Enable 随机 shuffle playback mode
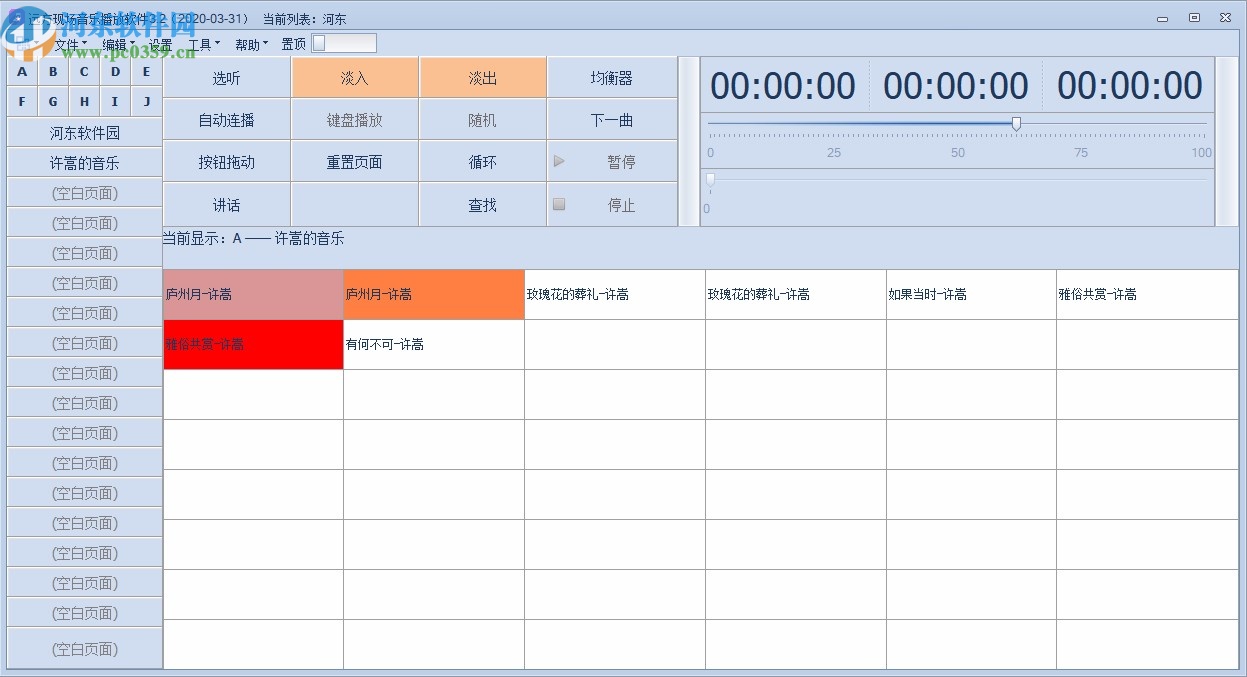The width and height of the screenshot is (1247, 677). click(482, 119)
